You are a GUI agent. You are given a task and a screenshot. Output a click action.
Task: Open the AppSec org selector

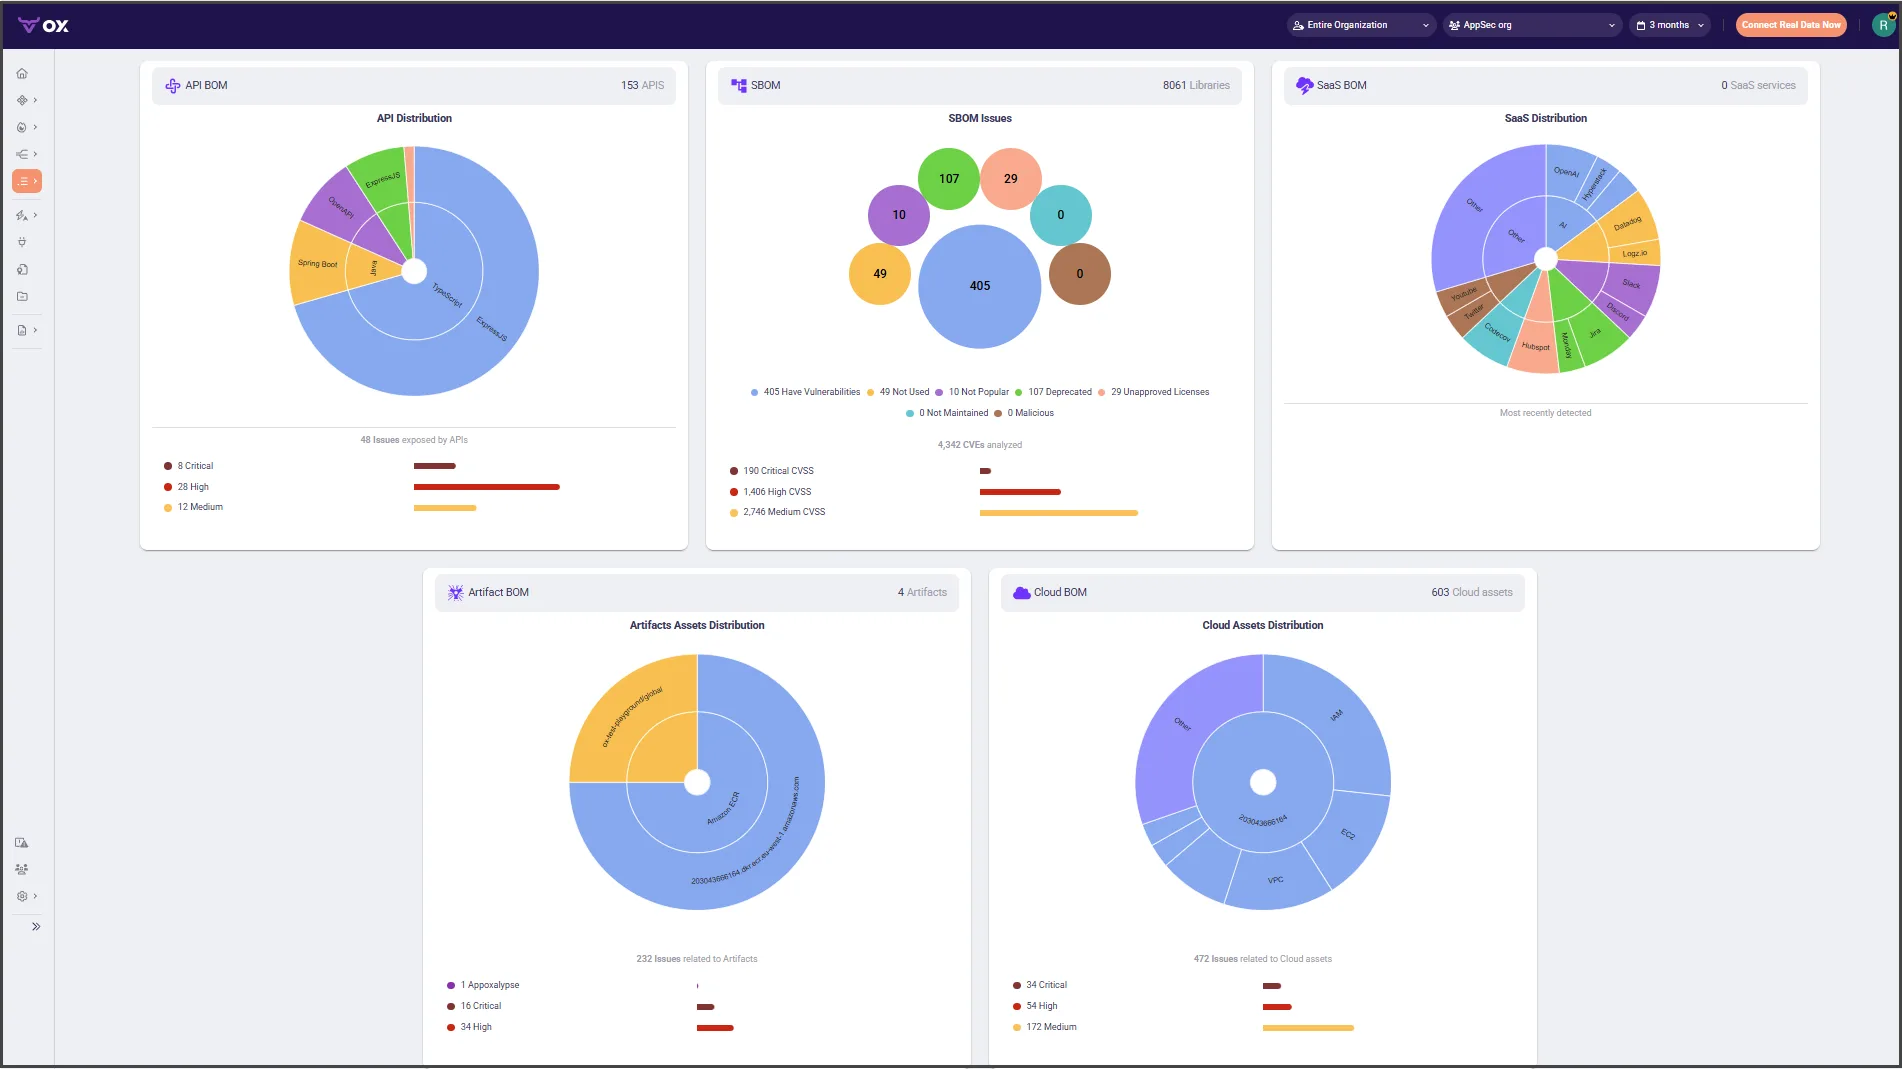(1531, 24)
